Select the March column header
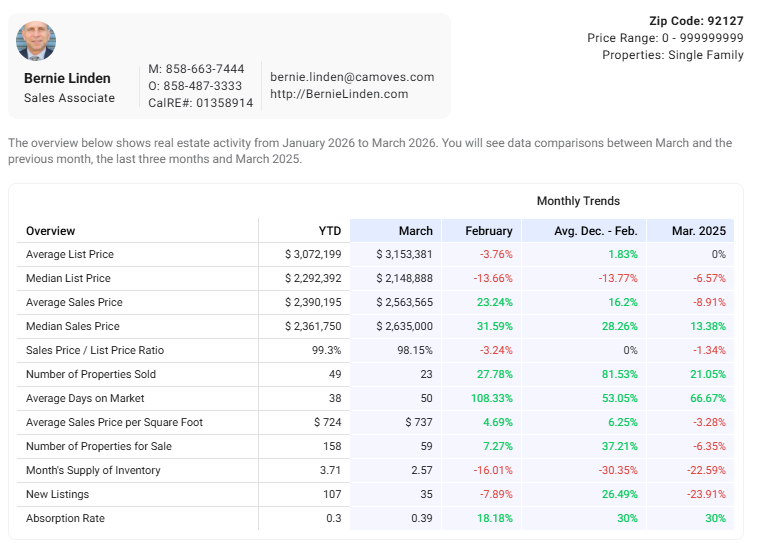Image resolution: width=769 pixels, height=558 pixels. 415,231
